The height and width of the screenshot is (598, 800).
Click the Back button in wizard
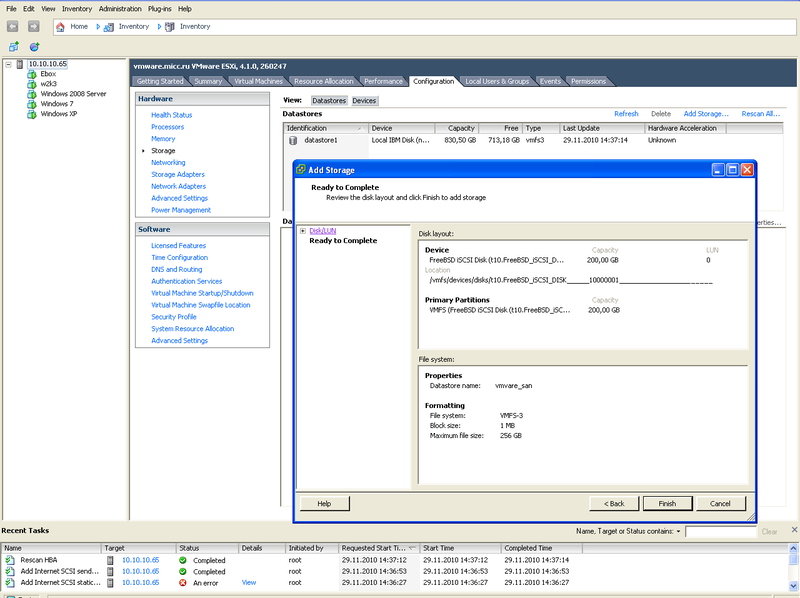tap(614, 504)
